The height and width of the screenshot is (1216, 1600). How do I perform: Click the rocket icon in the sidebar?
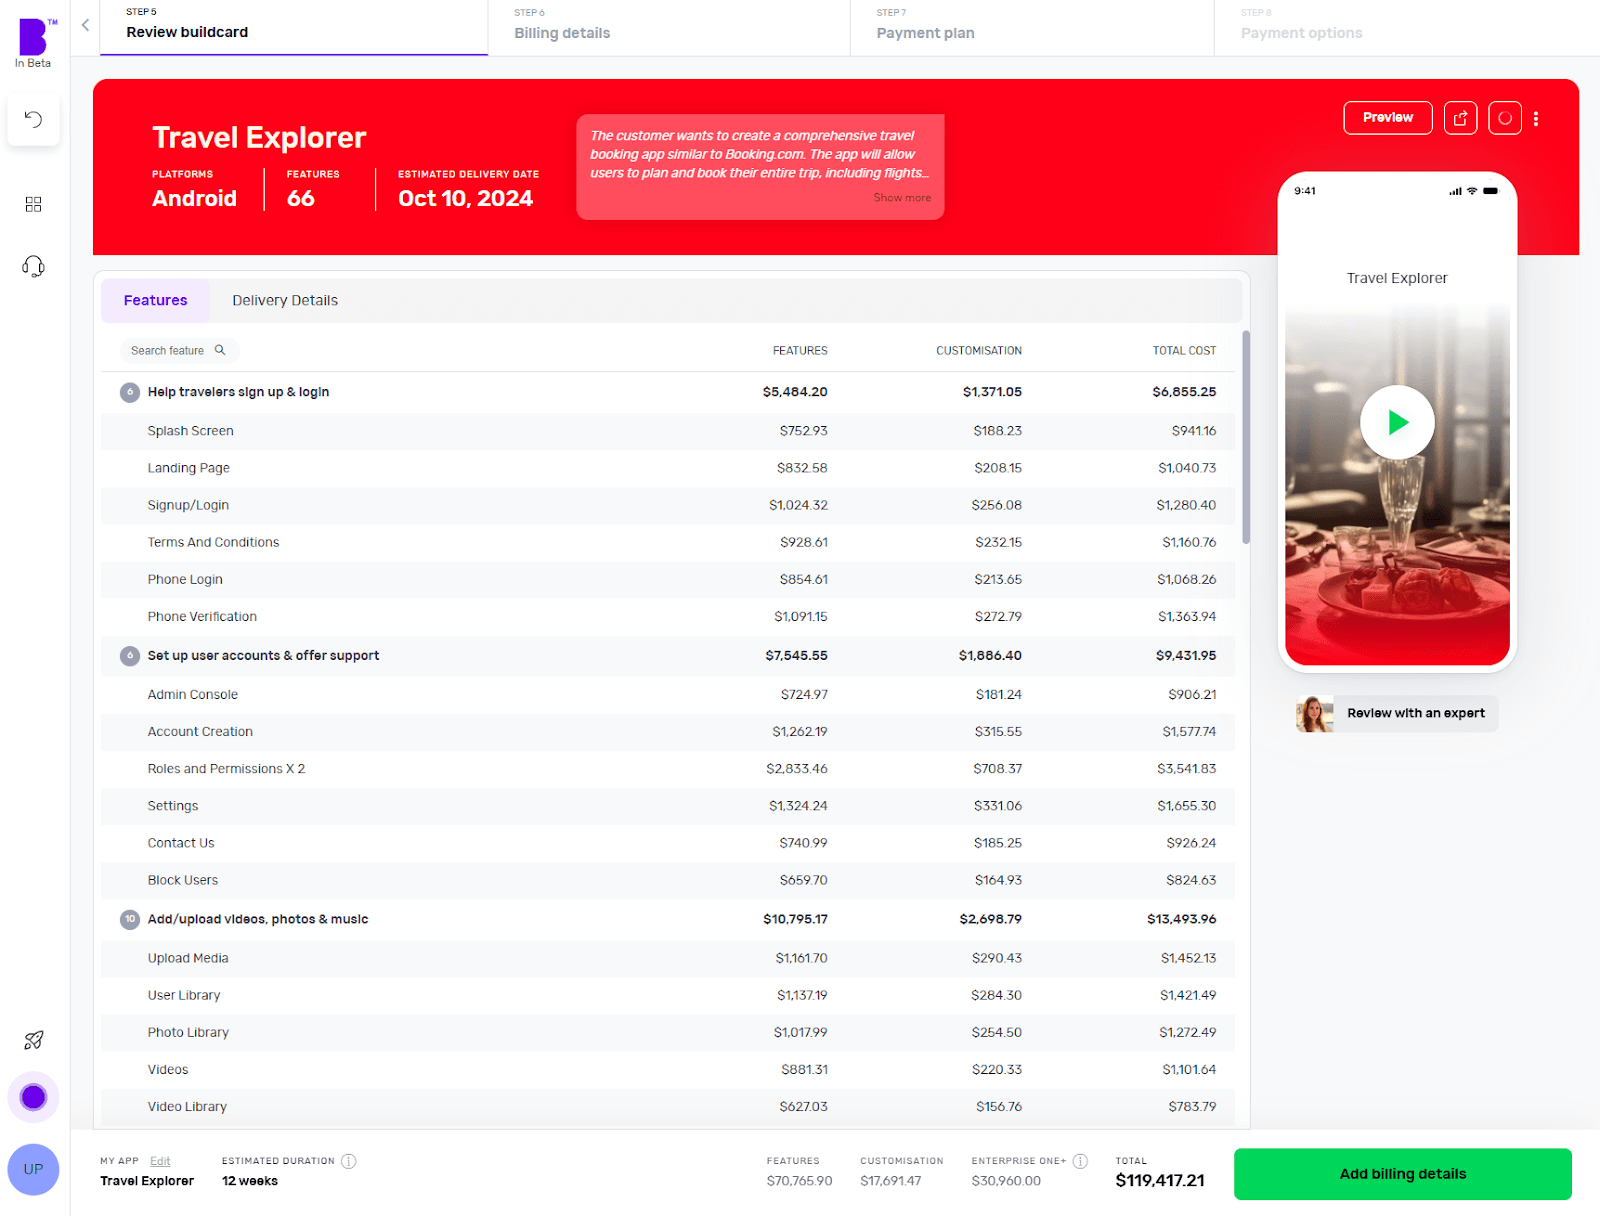(33, 1040)
